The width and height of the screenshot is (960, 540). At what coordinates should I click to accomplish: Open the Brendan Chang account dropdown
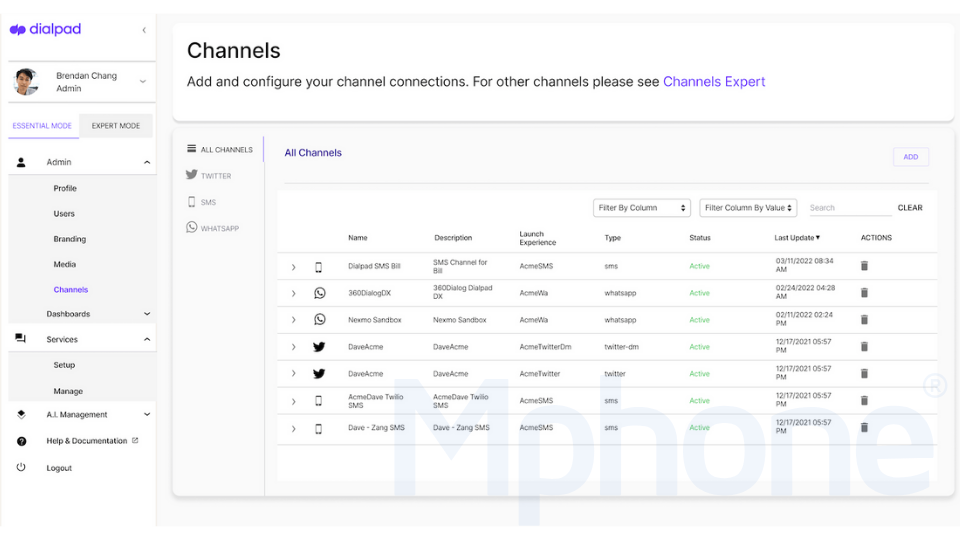click(x=143, y=81)
